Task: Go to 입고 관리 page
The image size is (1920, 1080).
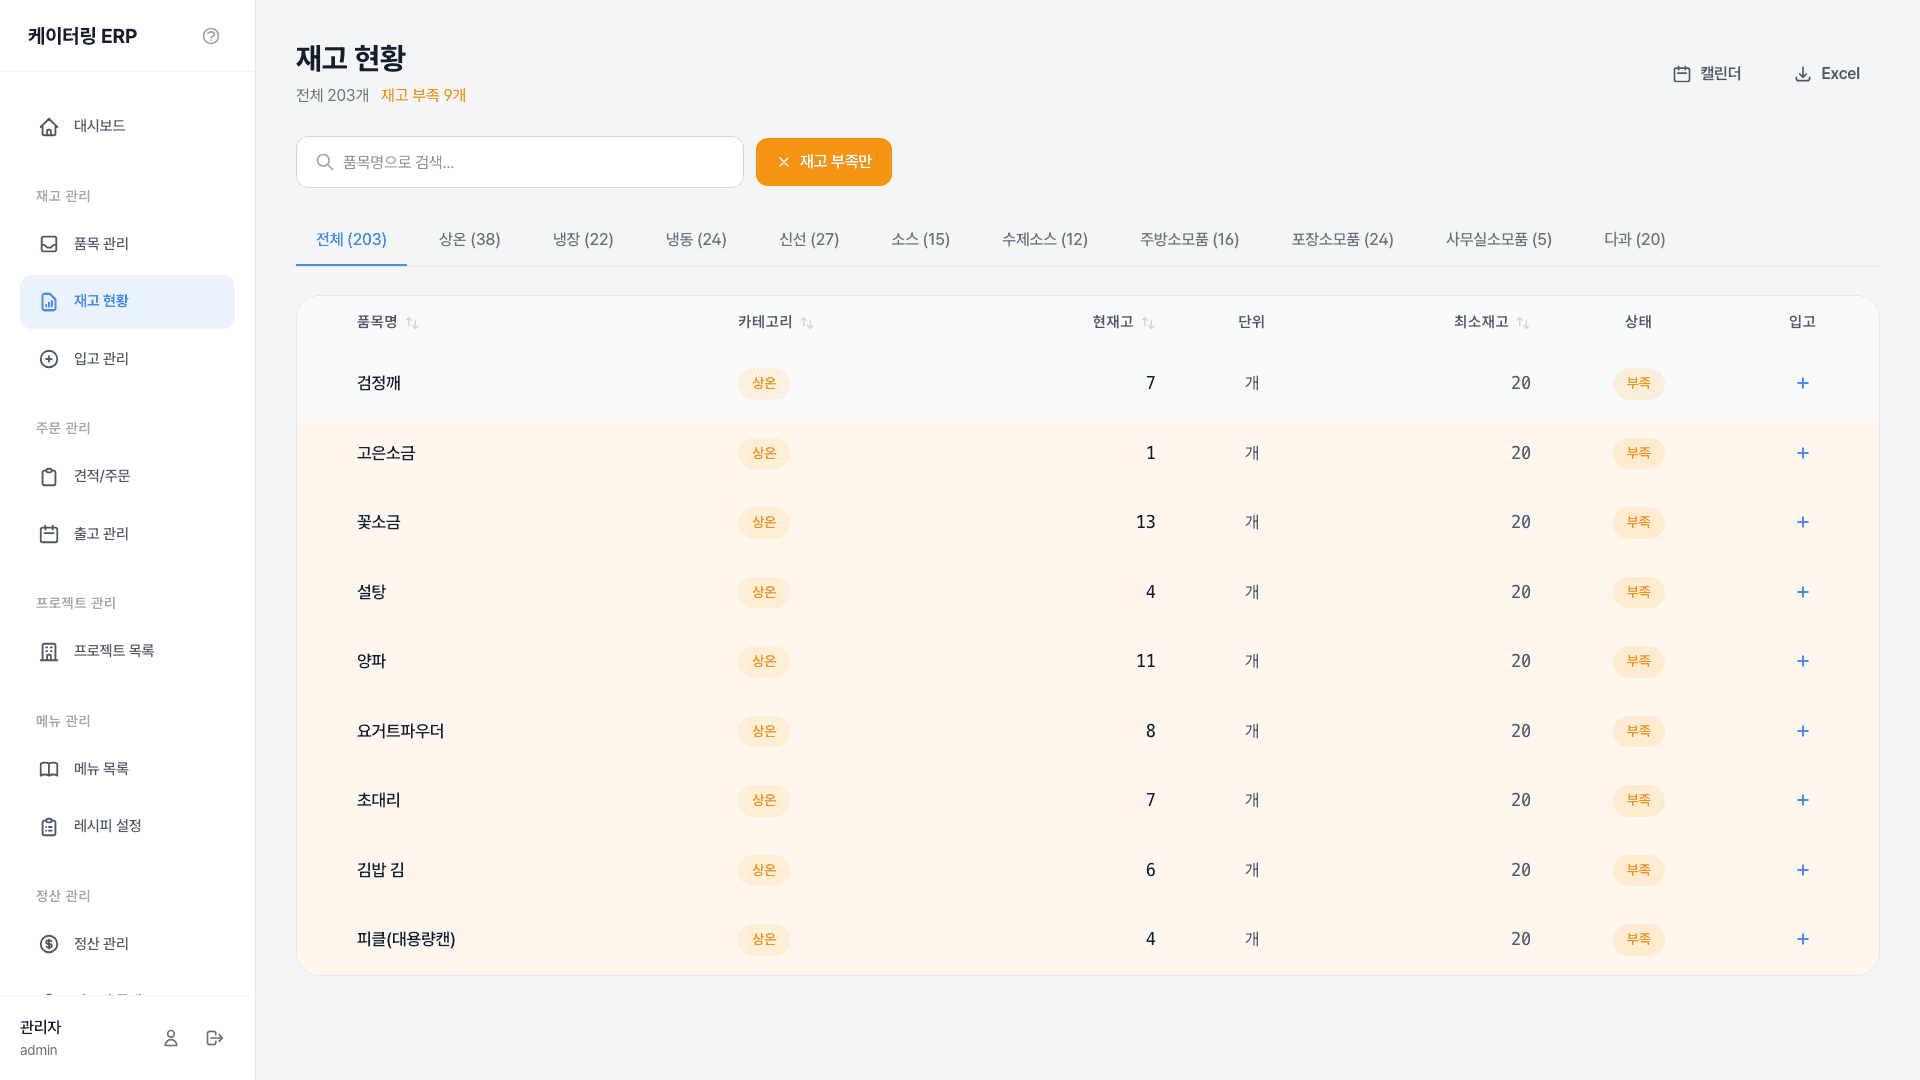Action: [x=127, y=359]
